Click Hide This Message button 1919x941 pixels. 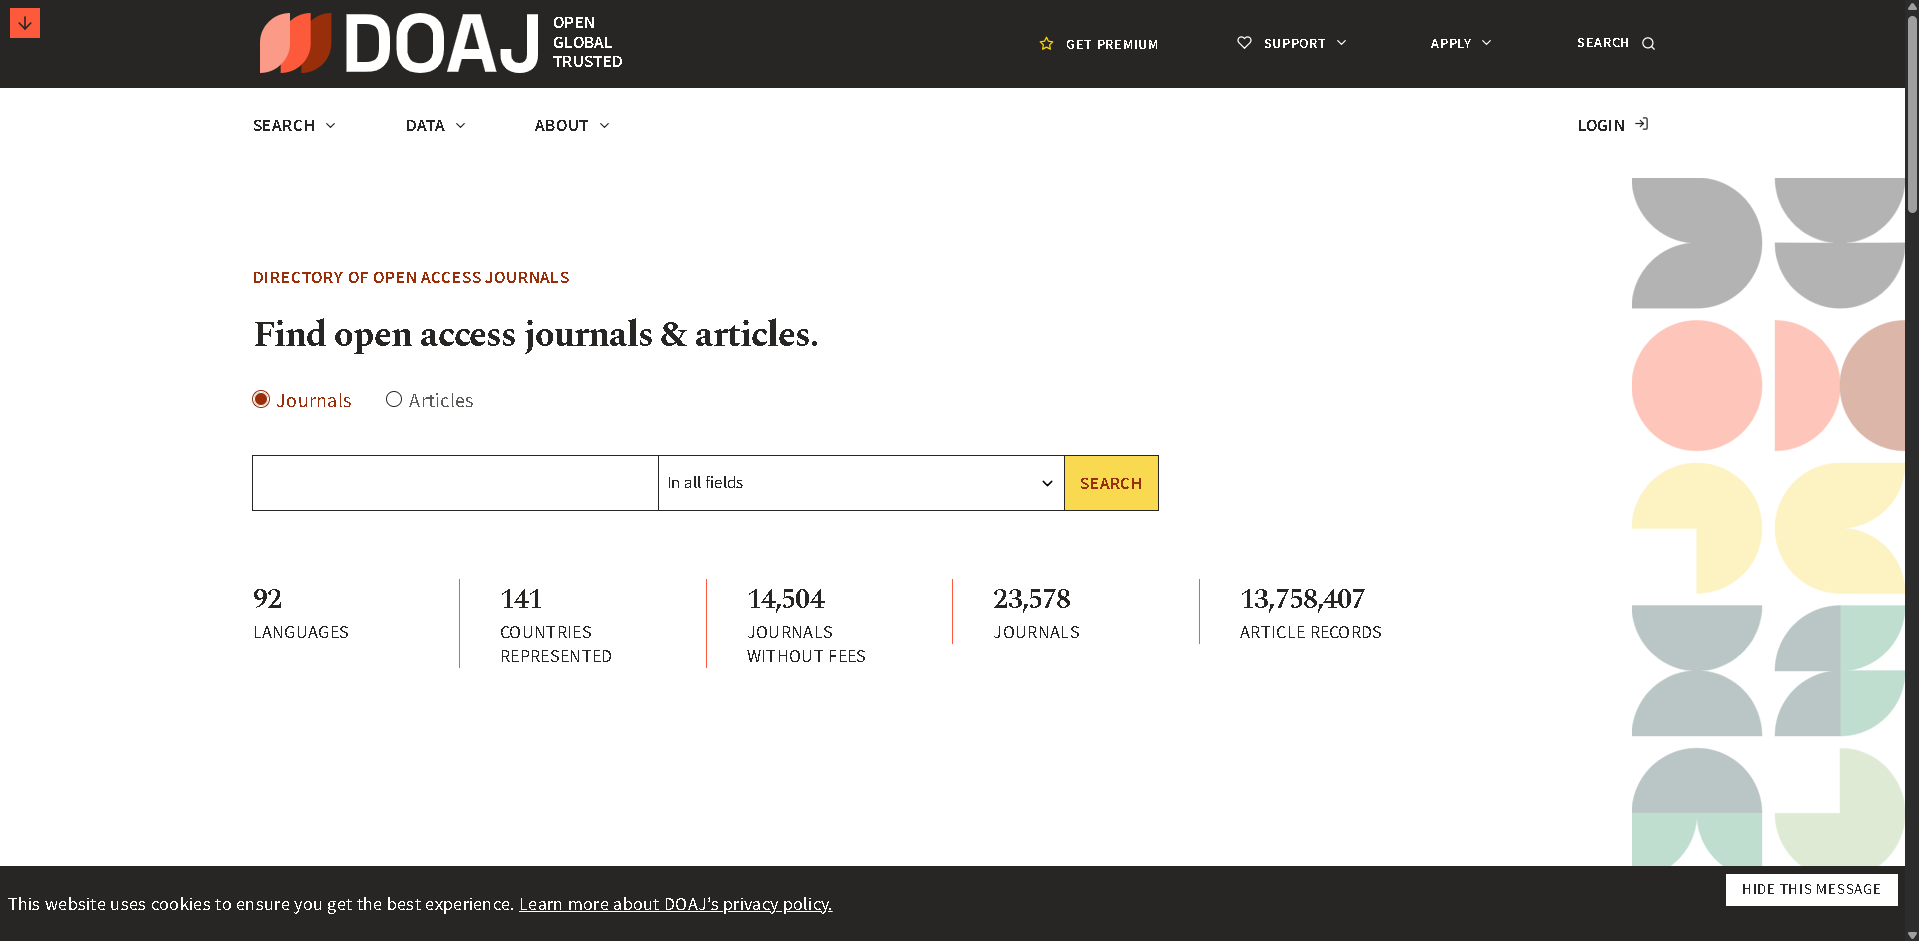click(x=1811, y=889)
